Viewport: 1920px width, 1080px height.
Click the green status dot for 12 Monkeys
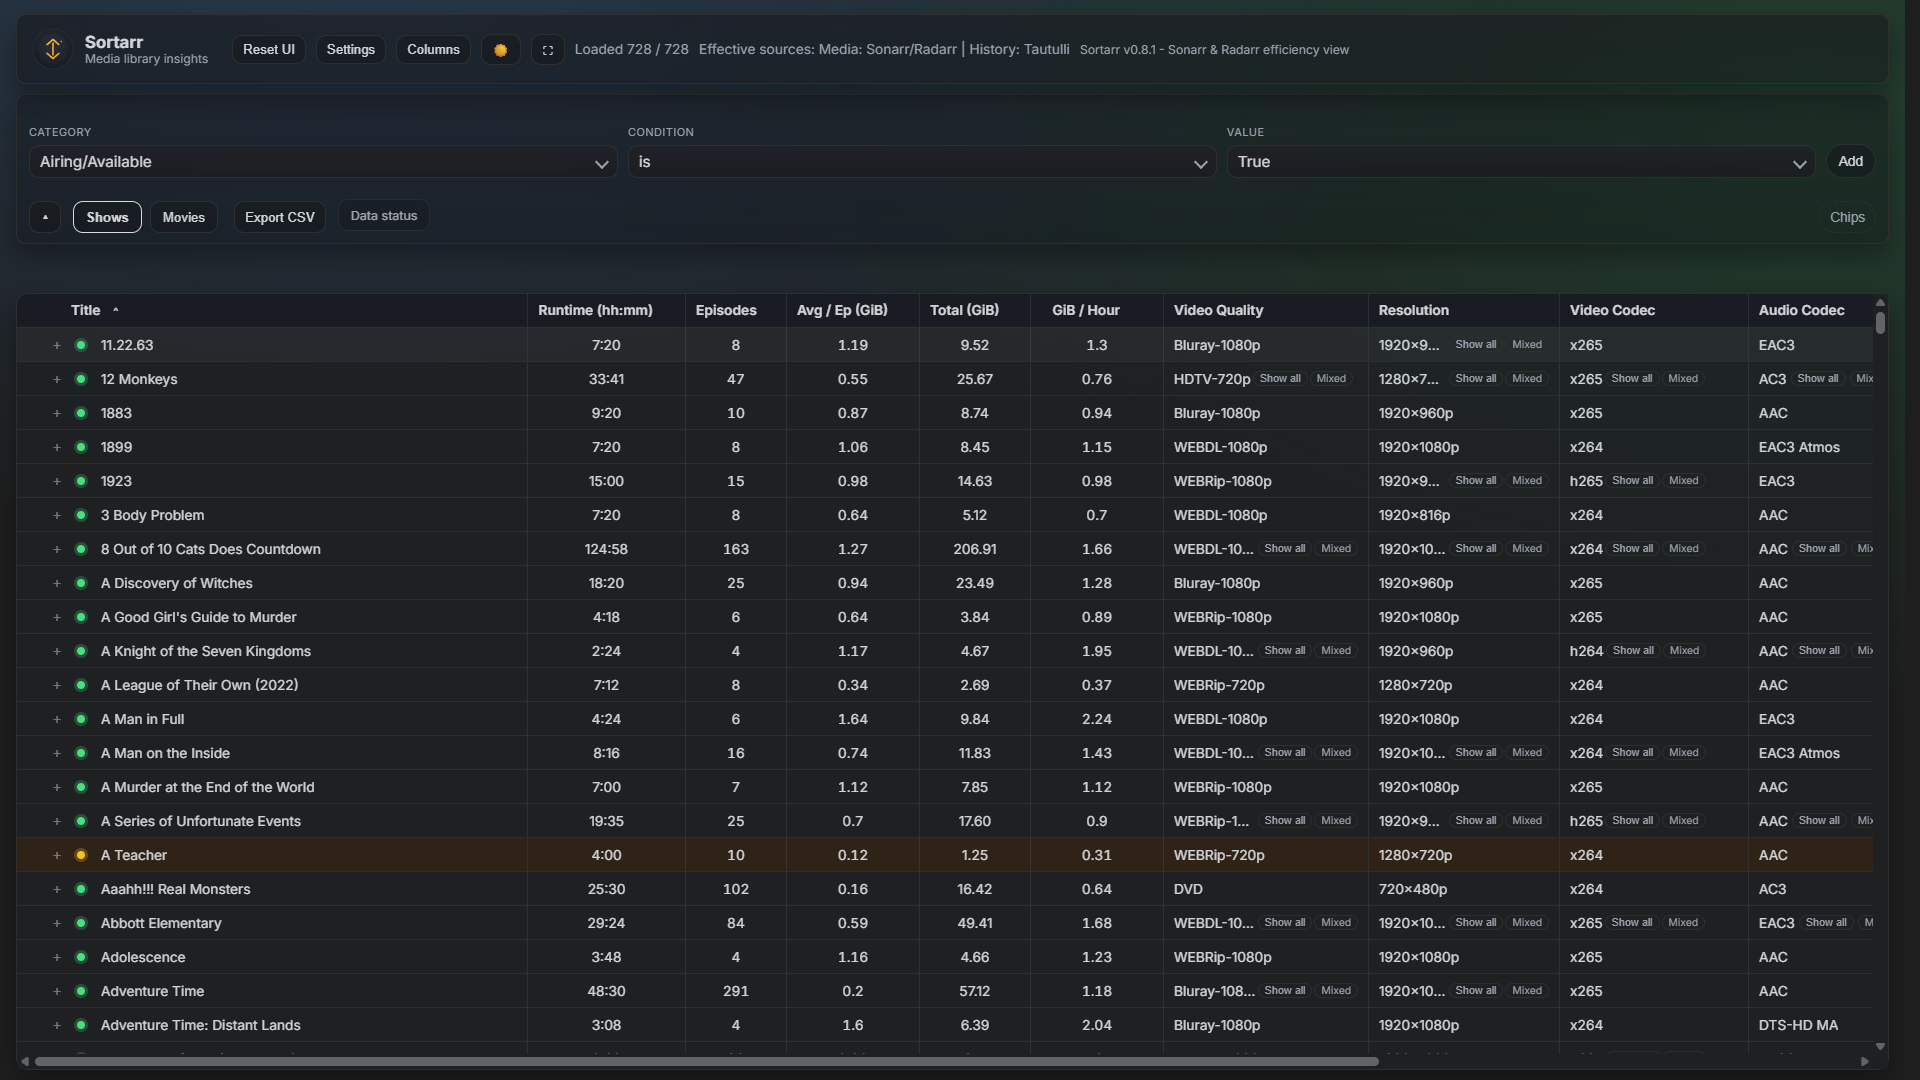81,380
